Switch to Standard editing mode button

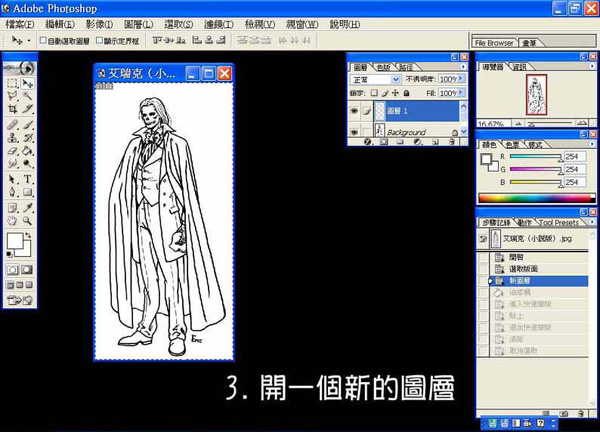13,270
